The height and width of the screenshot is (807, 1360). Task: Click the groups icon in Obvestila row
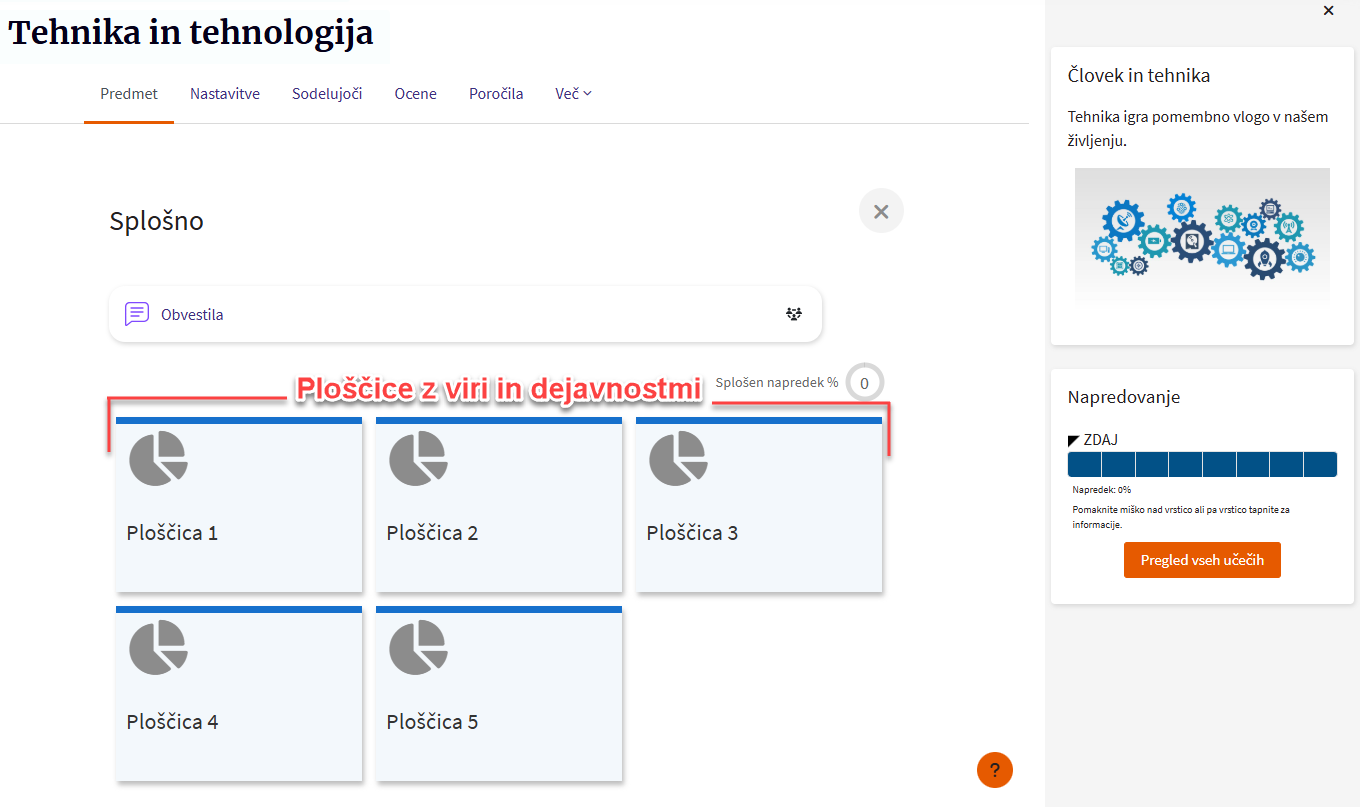794,314
